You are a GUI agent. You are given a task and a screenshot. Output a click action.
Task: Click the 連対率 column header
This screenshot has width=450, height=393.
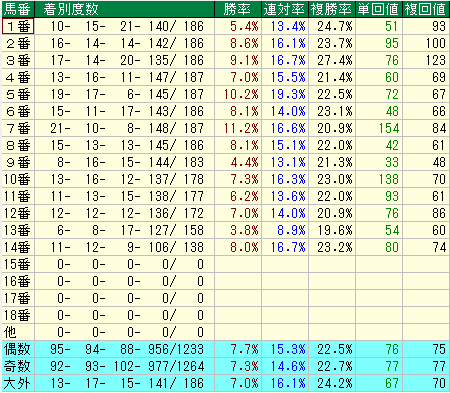click(285, 9)
